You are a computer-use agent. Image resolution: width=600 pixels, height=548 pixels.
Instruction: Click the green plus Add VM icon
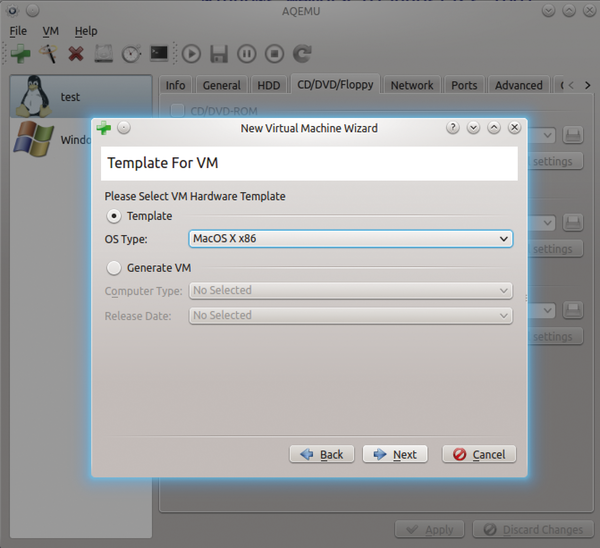(x=20, y=53)
